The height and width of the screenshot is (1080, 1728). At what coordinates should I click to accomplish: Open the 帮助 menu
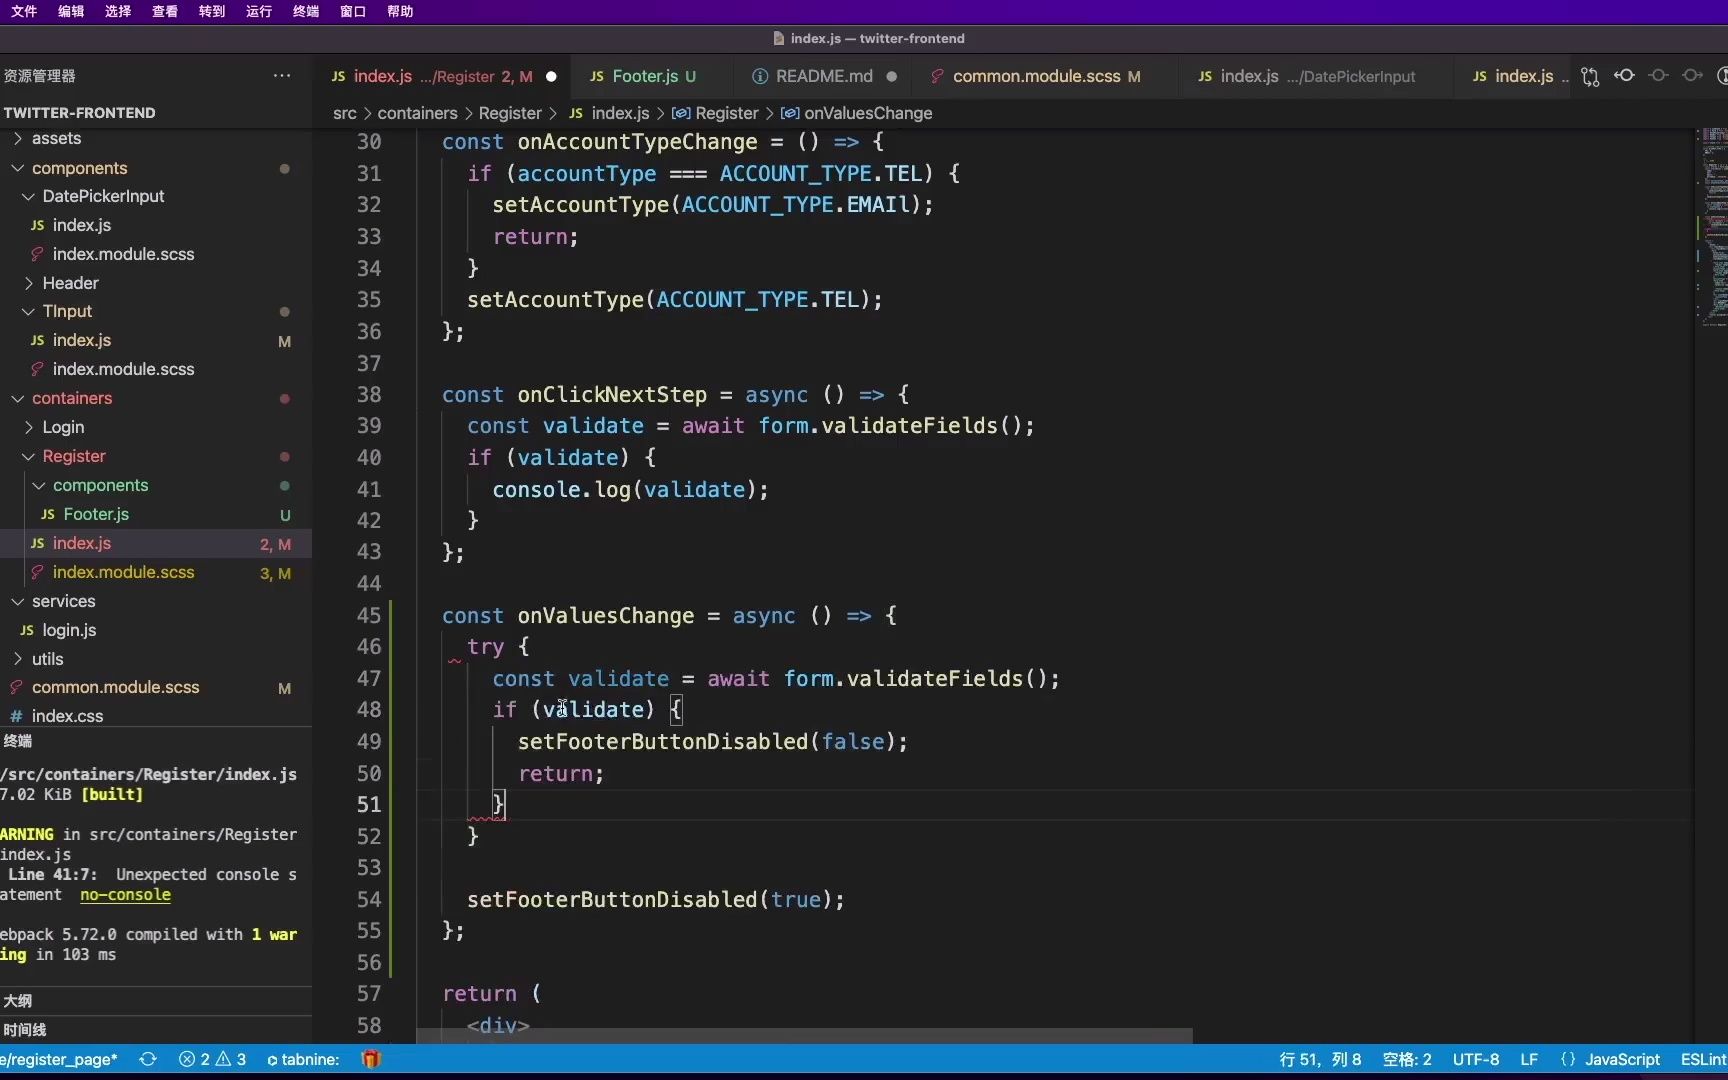[400, 11]
